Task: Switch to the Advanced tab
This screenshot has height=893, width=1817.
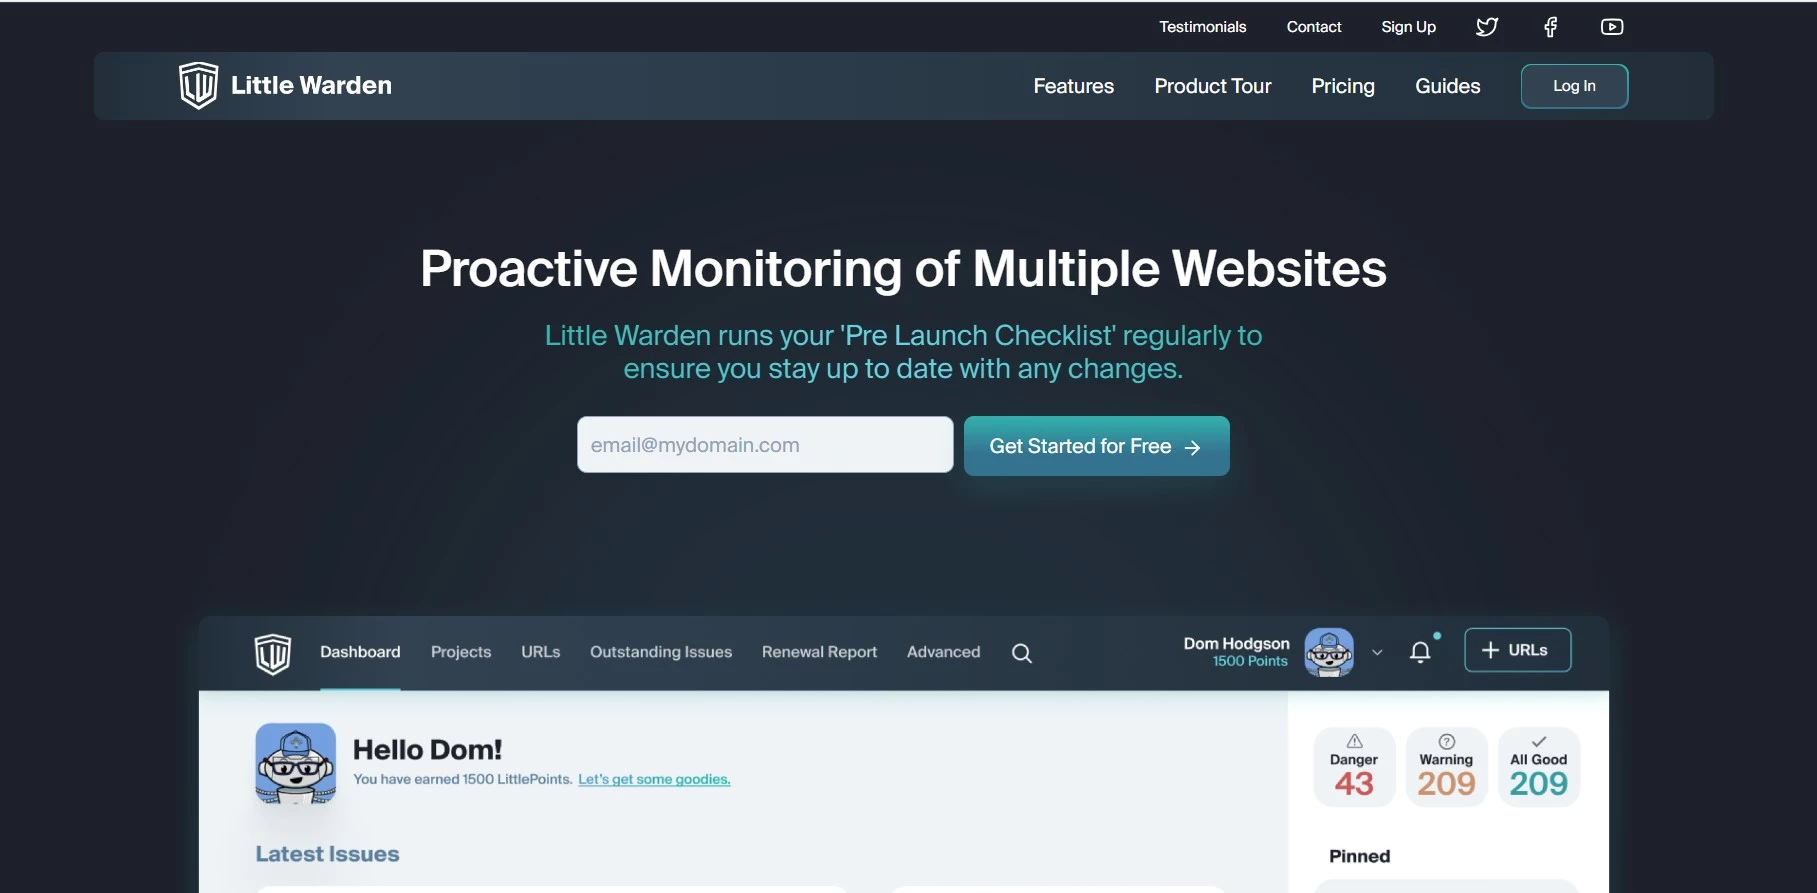Action: (x=943, y=652)
